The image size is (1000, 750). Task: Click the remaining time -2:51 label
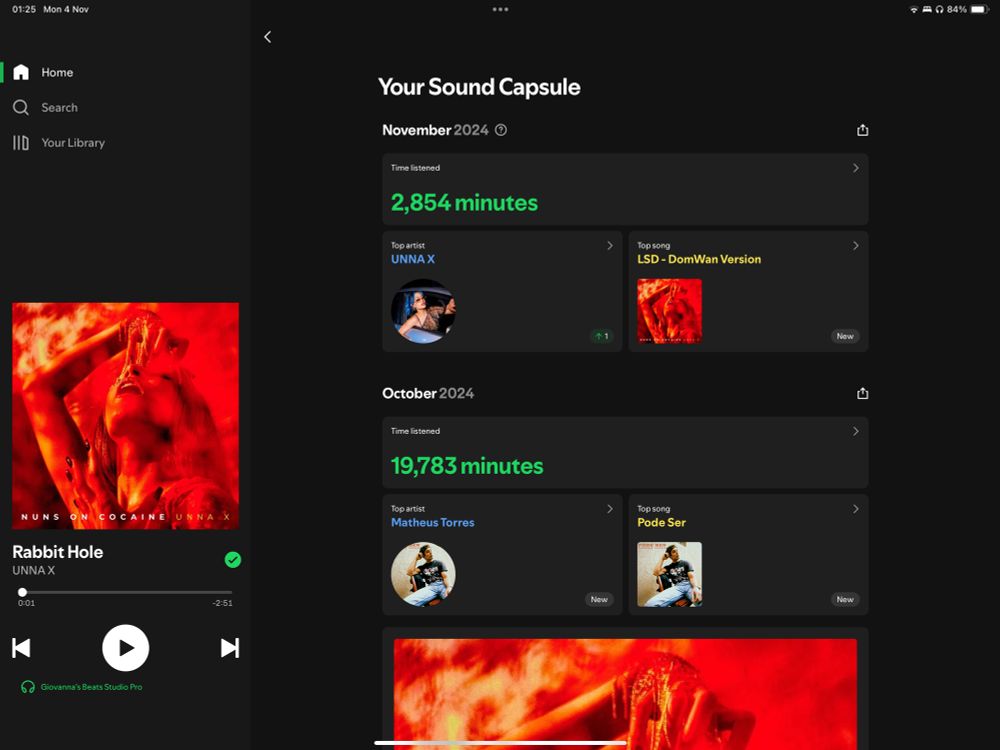(x=223, y=603)
